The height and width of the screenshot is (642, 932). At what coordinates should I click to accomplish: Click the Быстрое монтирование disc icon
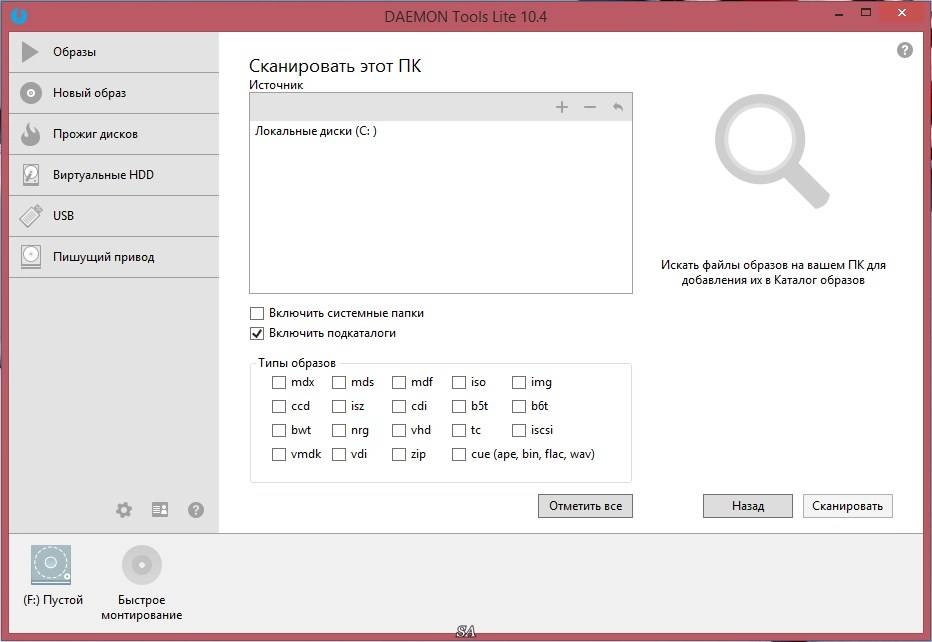click(x=141, y=565)
